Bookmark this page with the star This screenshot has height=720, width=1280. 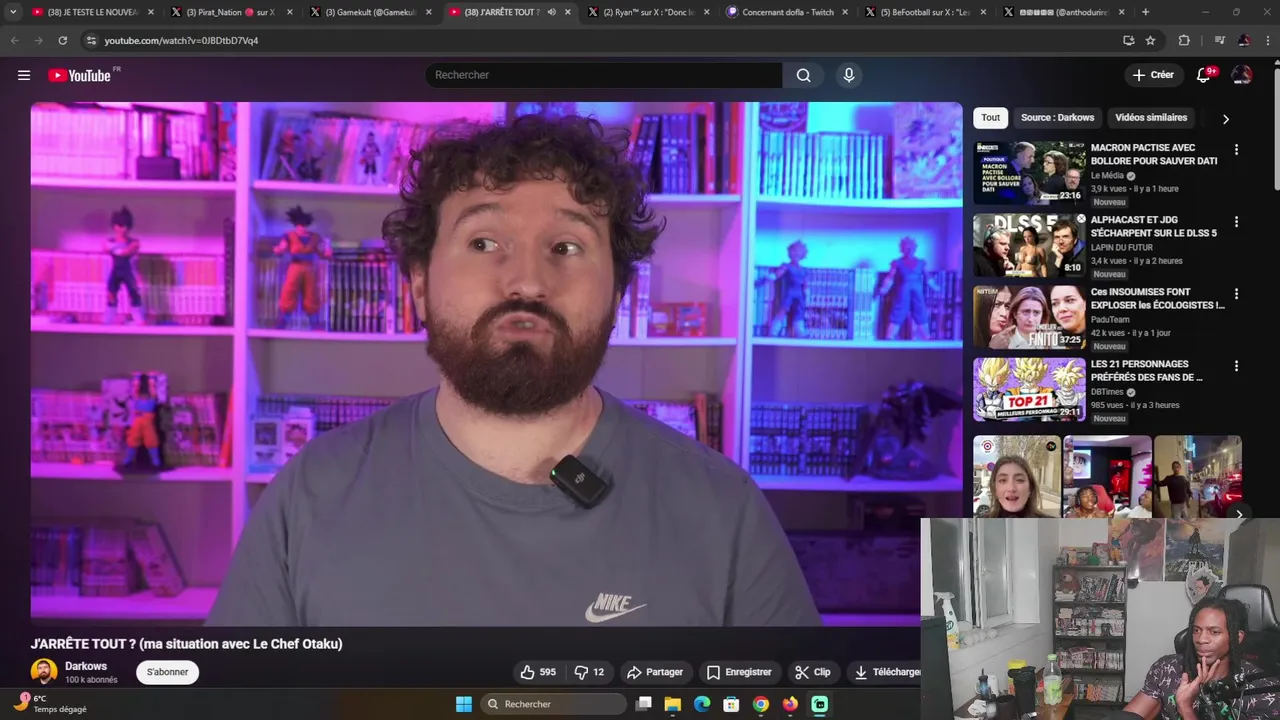(x=1151, y=40)
